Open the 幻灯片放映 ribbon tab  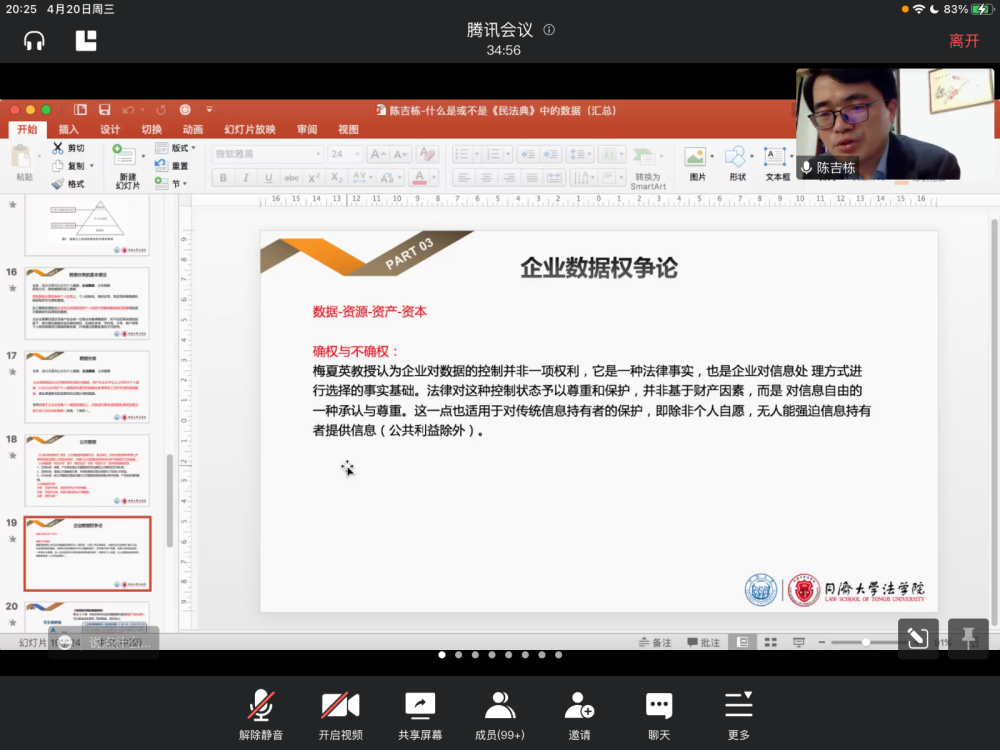pyautogui.click(x=250, y=129)
